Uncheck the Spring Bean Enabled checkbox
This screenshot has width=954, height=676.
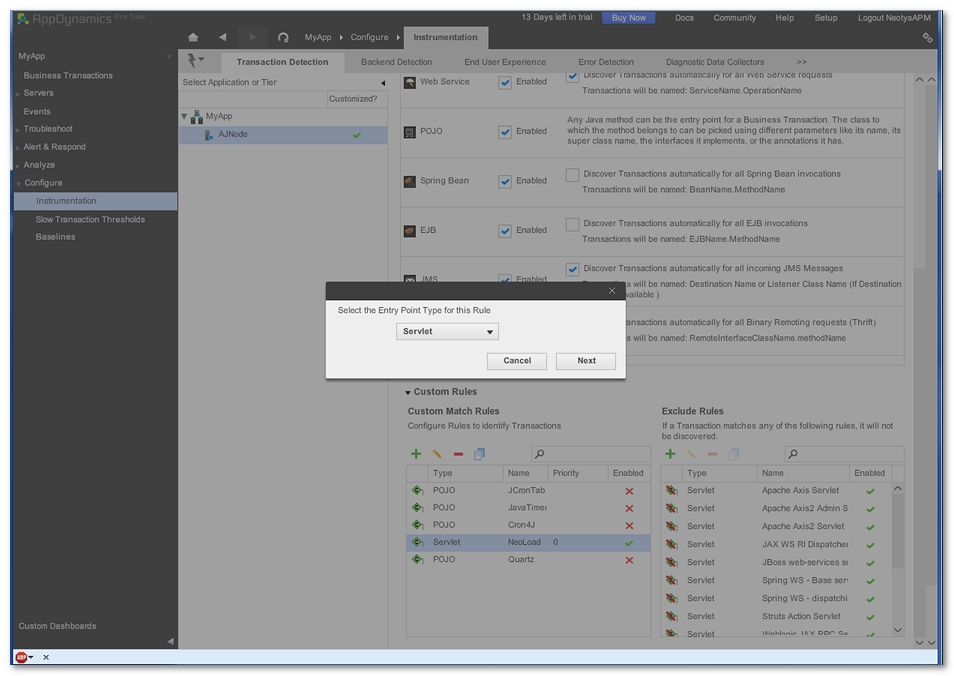tap(505, 181)
